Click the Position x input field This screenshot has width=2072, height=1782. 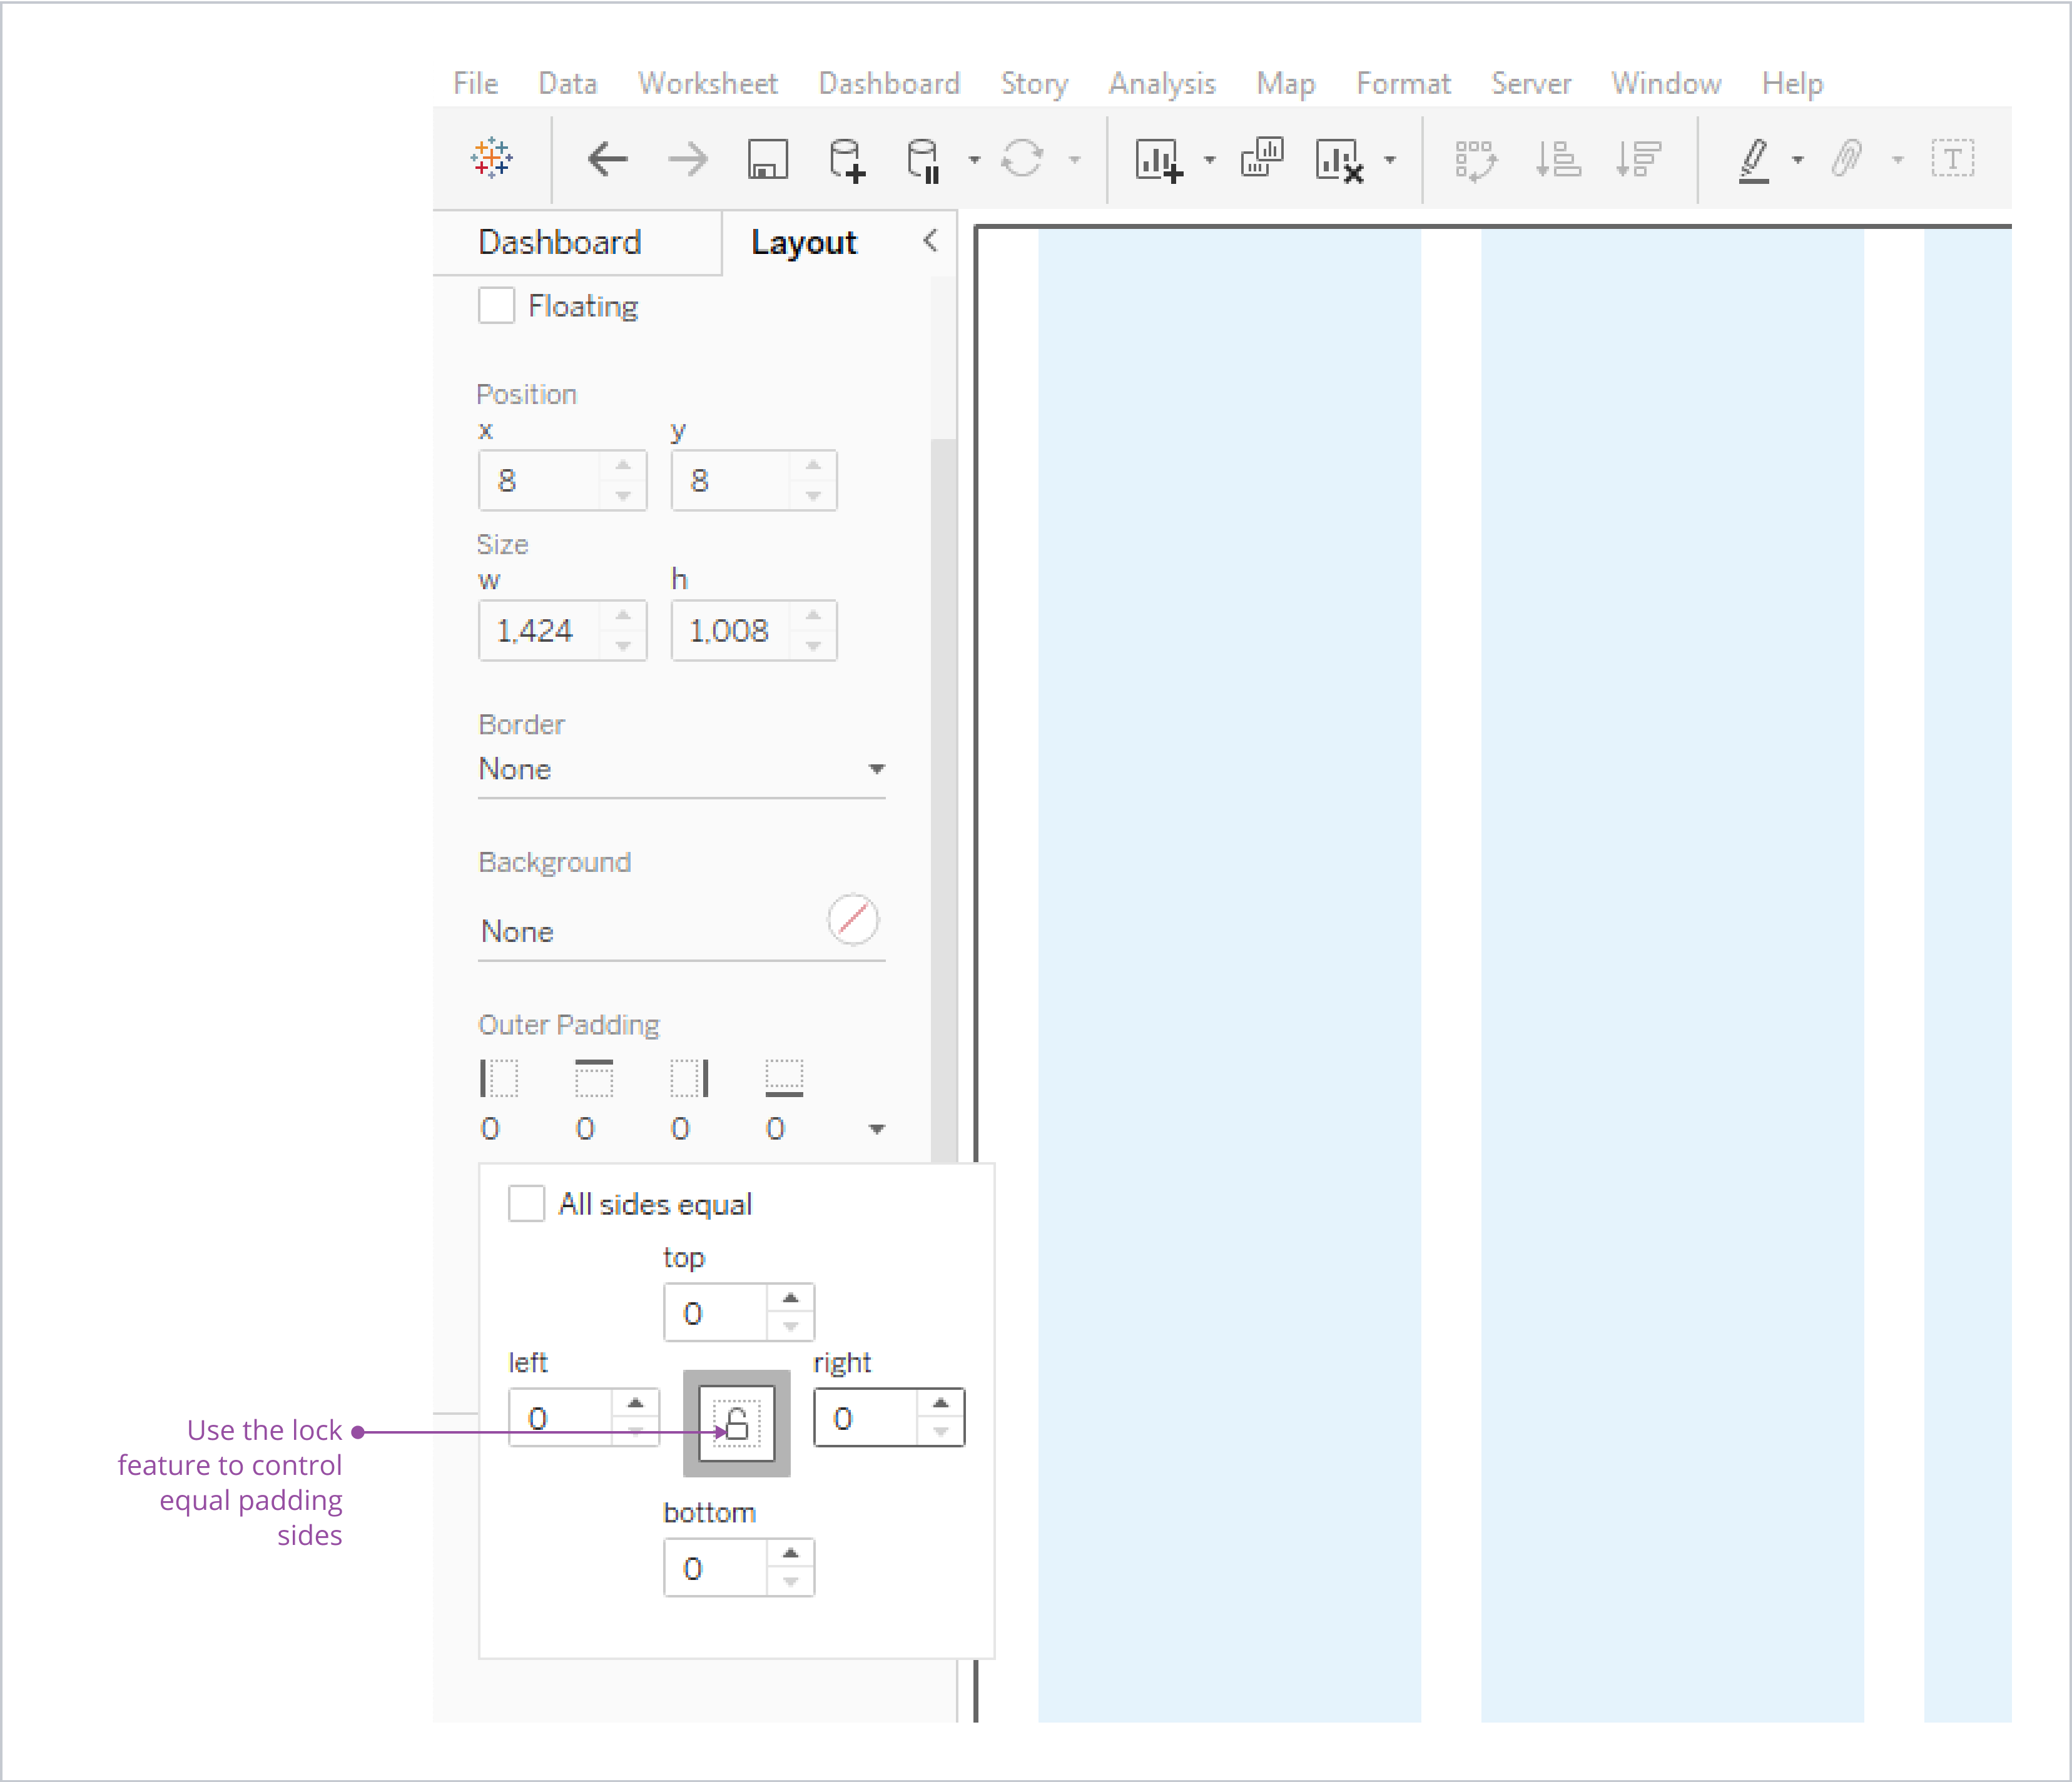pos(540,480)
